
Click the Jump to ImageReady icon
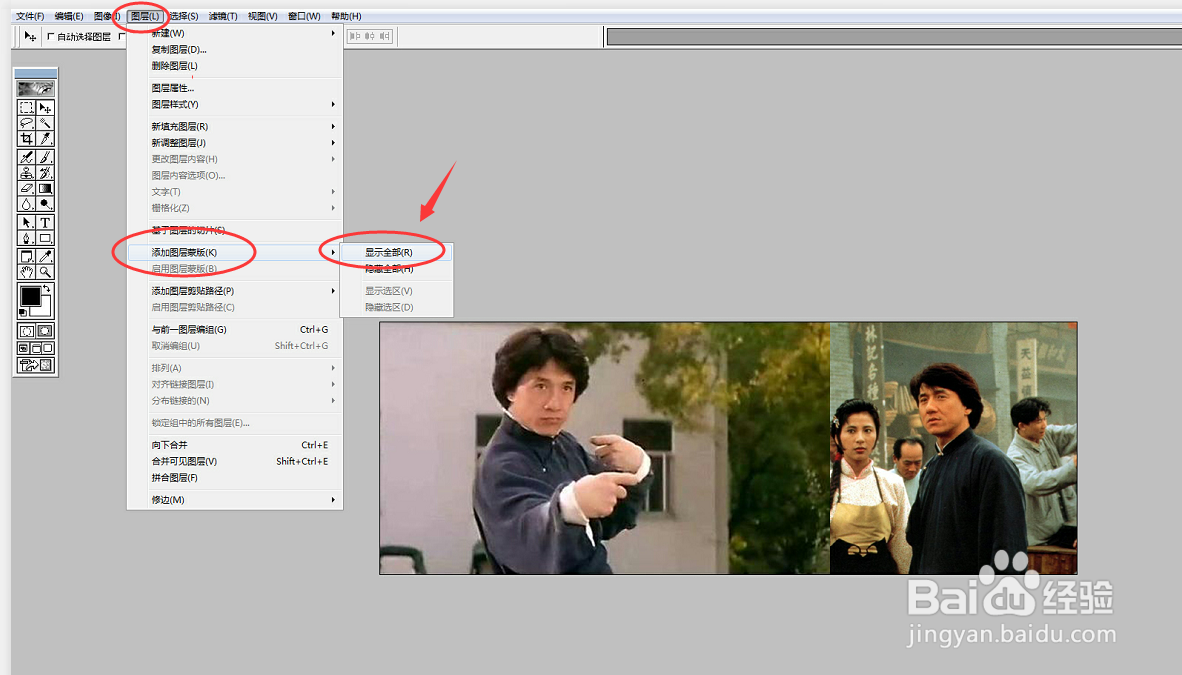(35, 365)
